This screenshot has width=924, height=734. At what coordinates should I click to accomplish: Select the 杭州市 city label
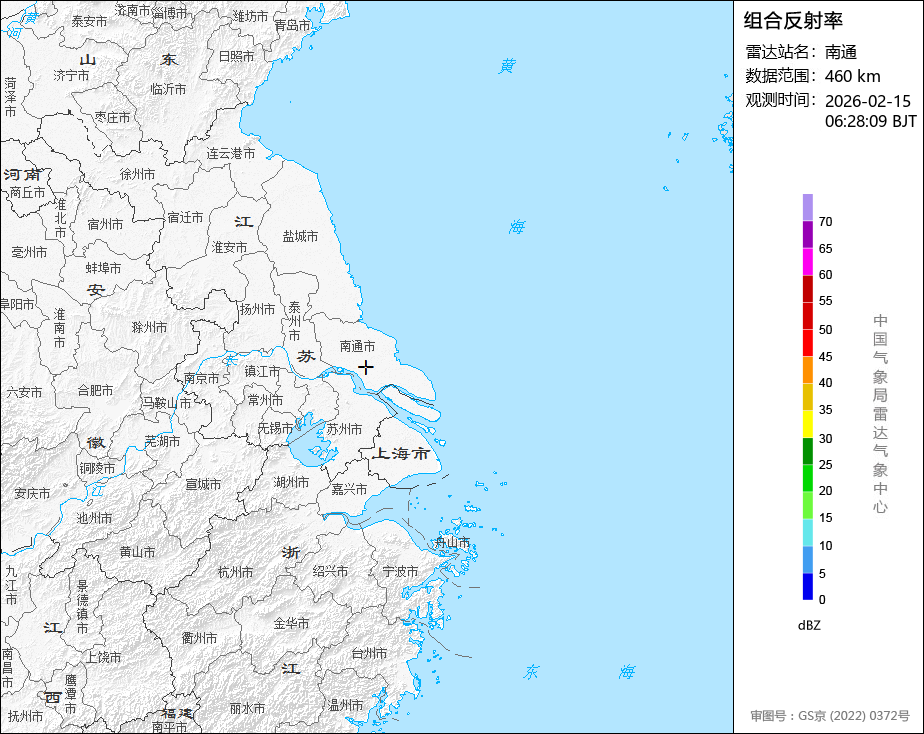(x=235, y=572)
